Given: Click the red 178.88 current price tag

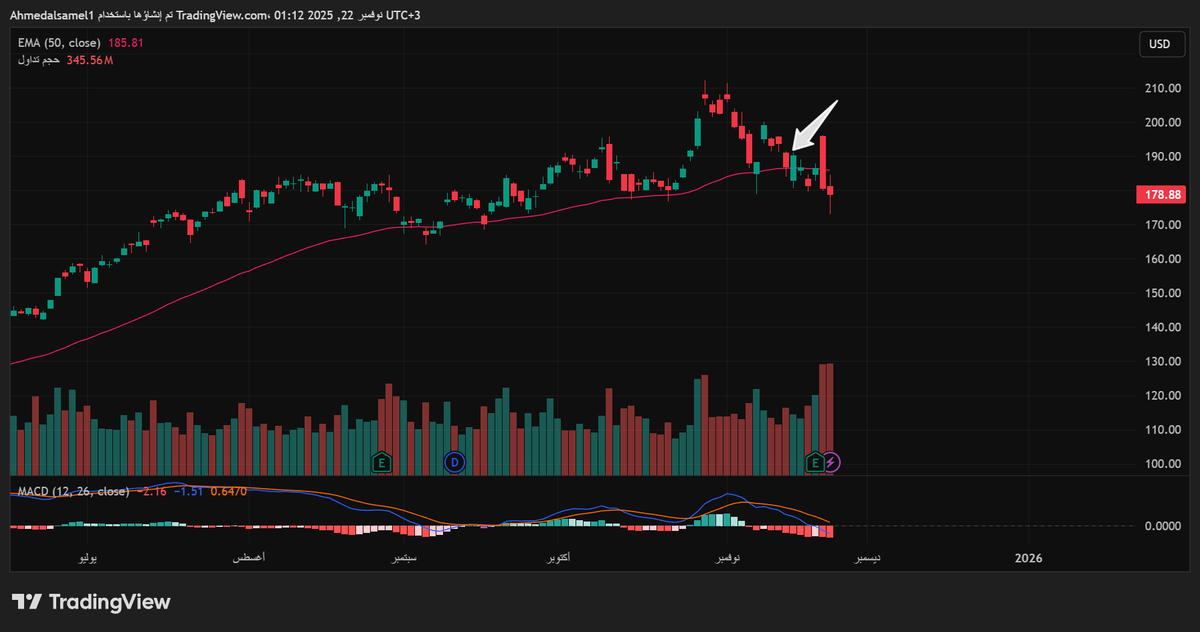Looking at the screenshot, I should [1160, 194].
